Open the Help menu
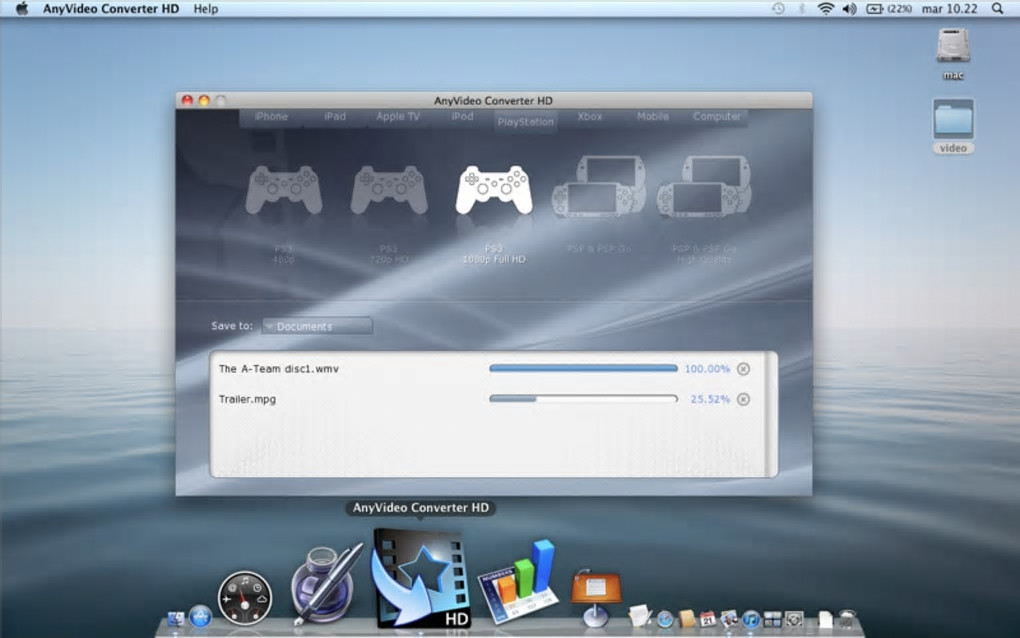 pos(206,9)
